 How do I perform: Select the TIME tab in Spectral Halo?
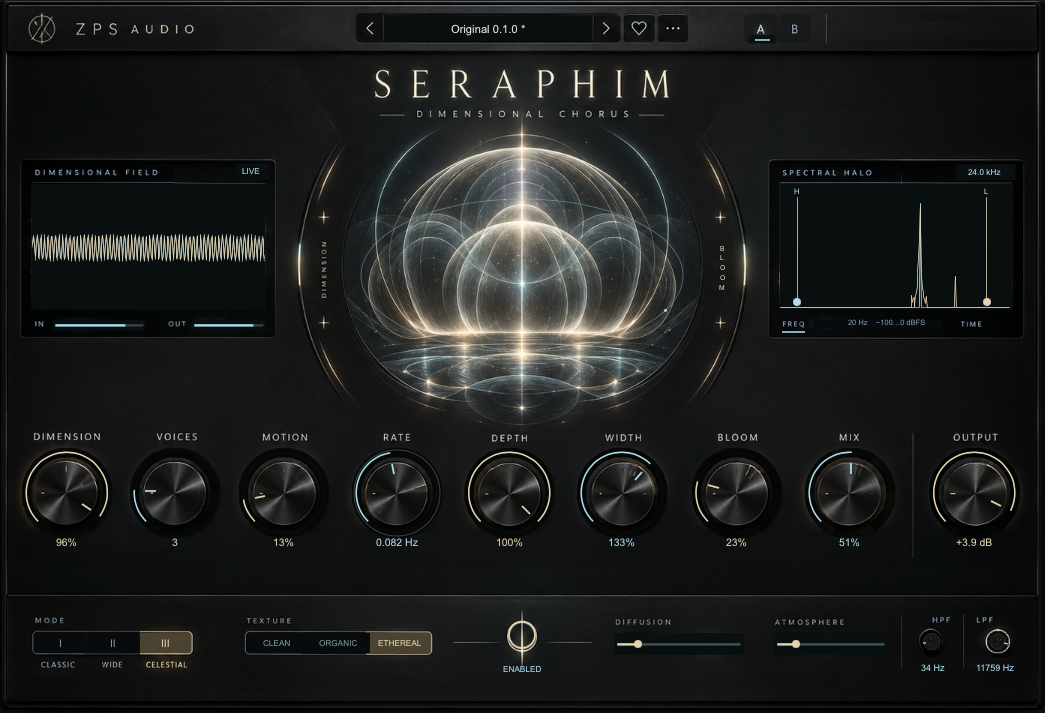pos(971,325)
